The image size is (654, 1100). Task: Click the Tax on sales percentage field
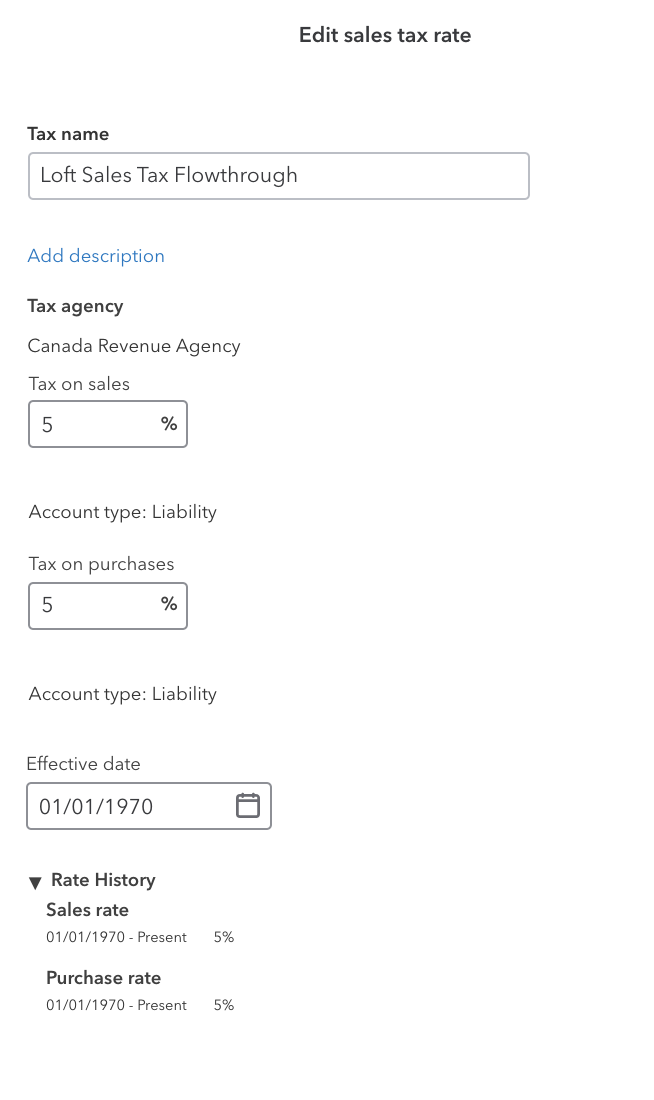point(95,425)
